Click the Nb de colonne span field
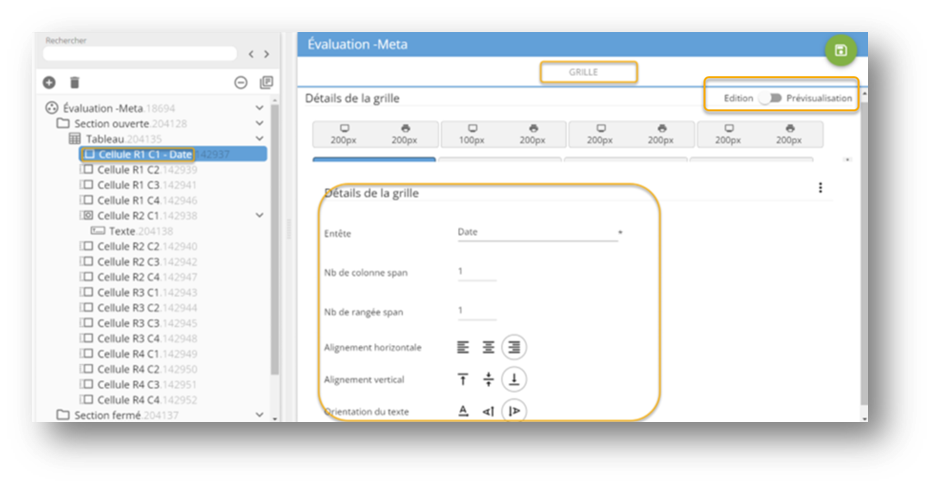Image resolution: width=933 pixels, height=487 pixels. click(x=476, y=272)
